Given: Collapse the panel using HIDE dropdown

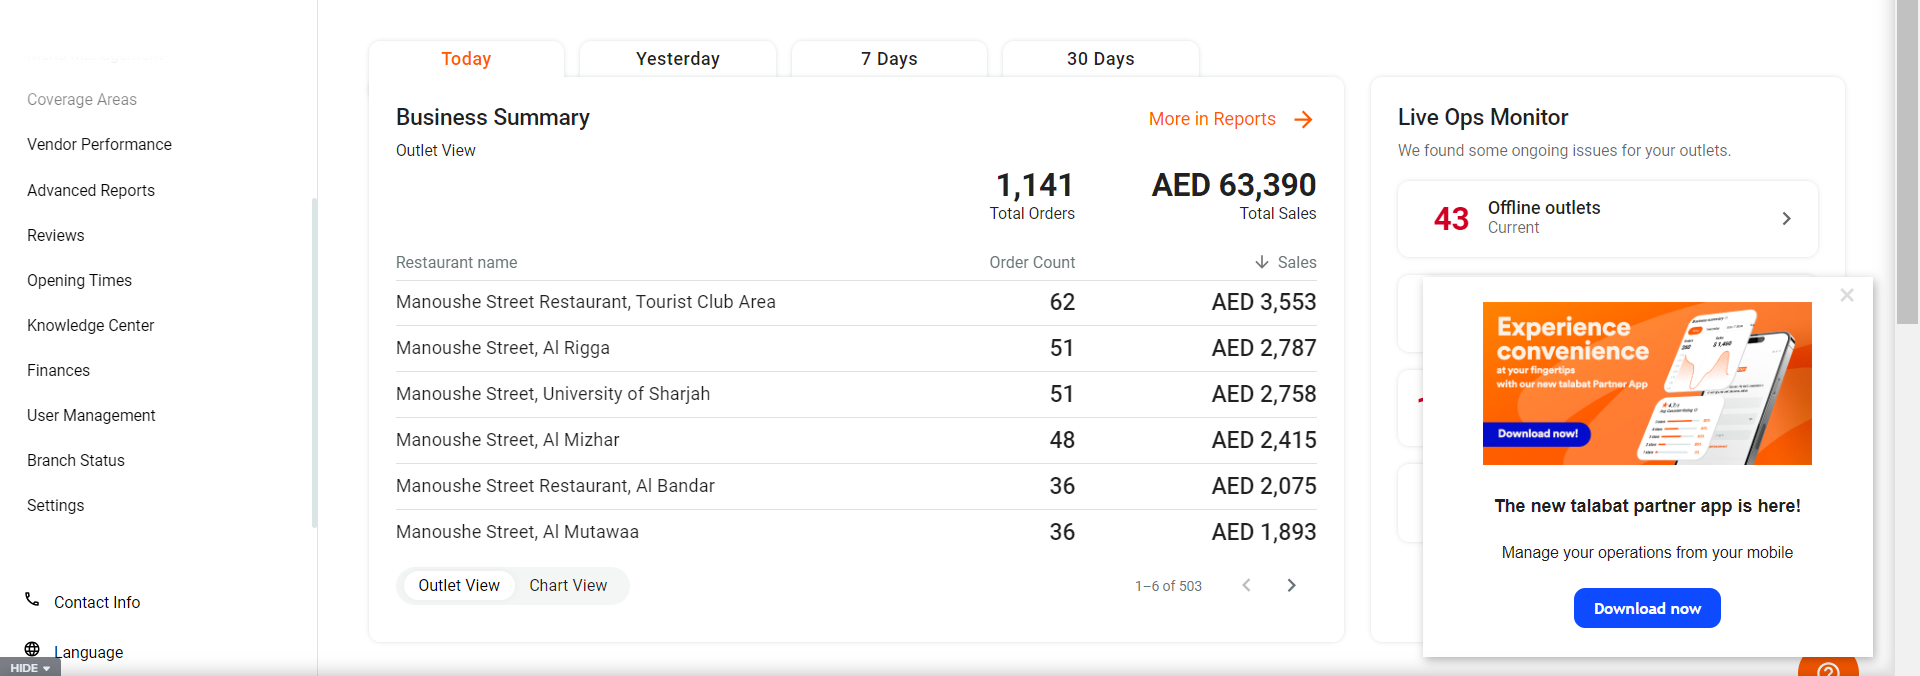Looking at the screenshot, I should tap(30, 668).
